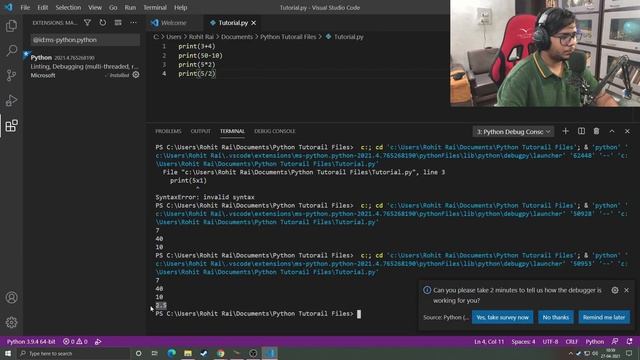Dismiss the debugger survey notification
Viewport: 640px width, 360px height.
[627, 290]
